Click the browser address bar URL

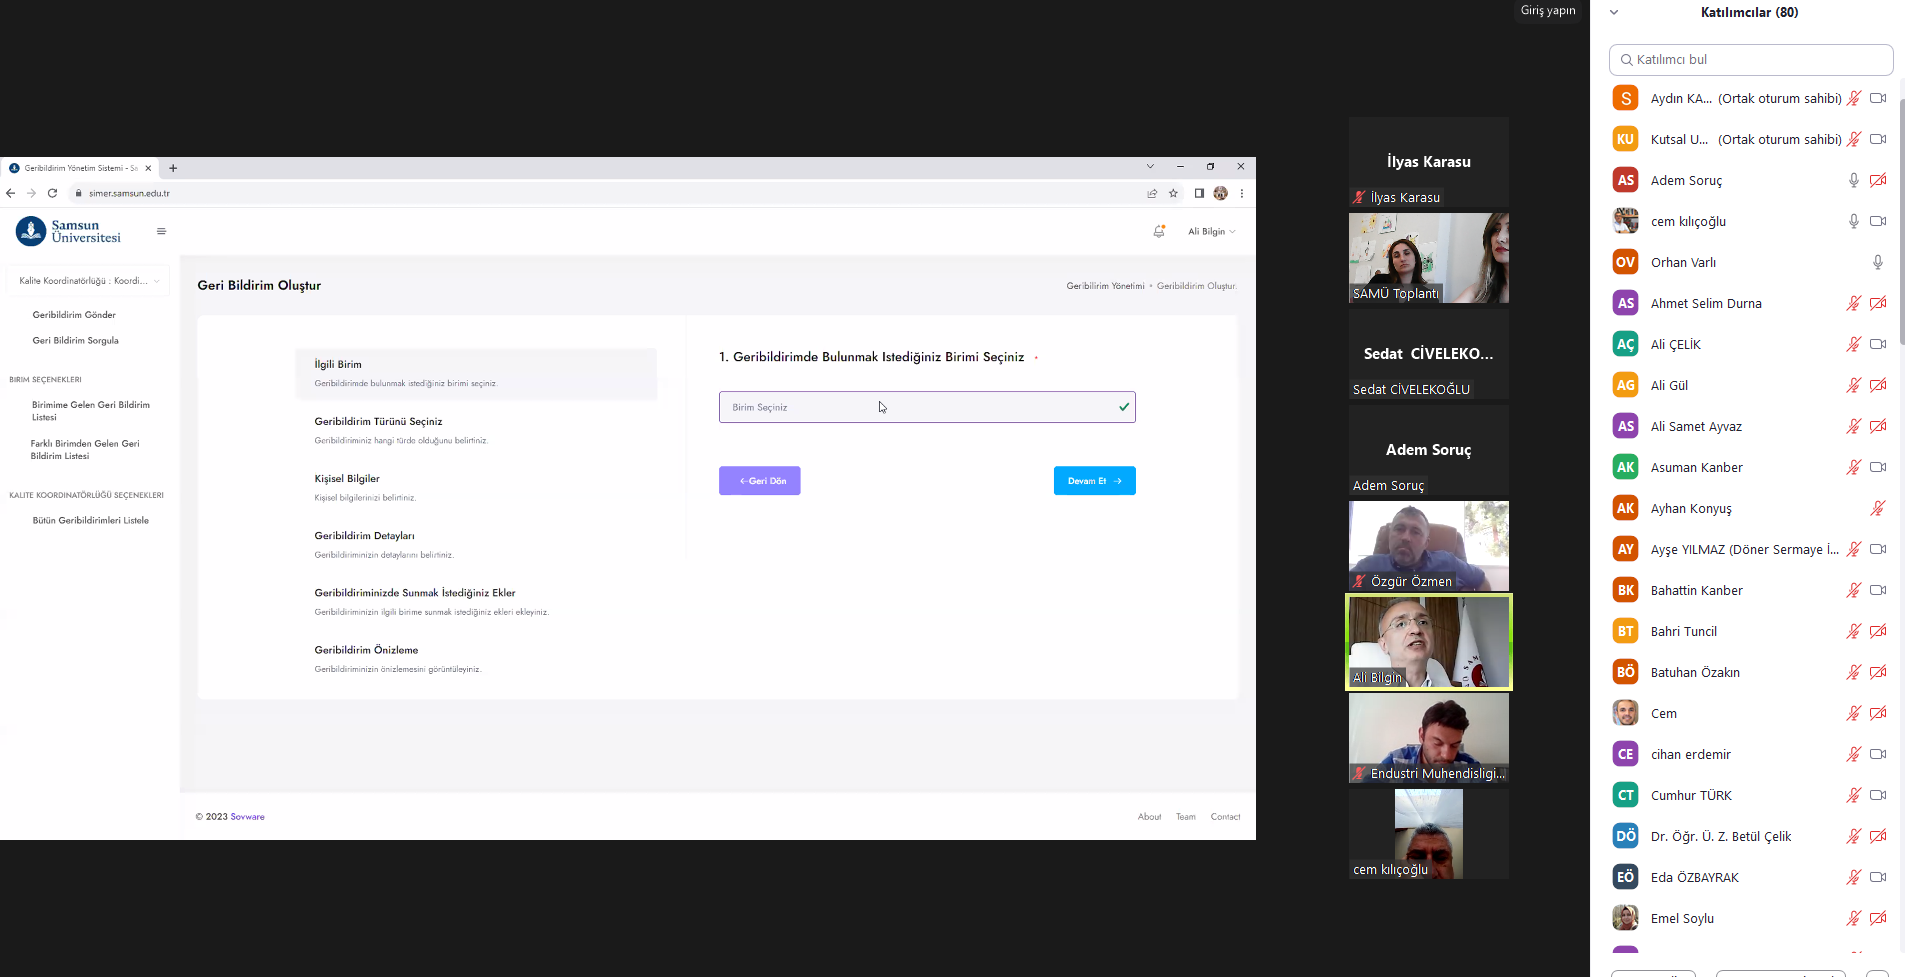(129, 194)
